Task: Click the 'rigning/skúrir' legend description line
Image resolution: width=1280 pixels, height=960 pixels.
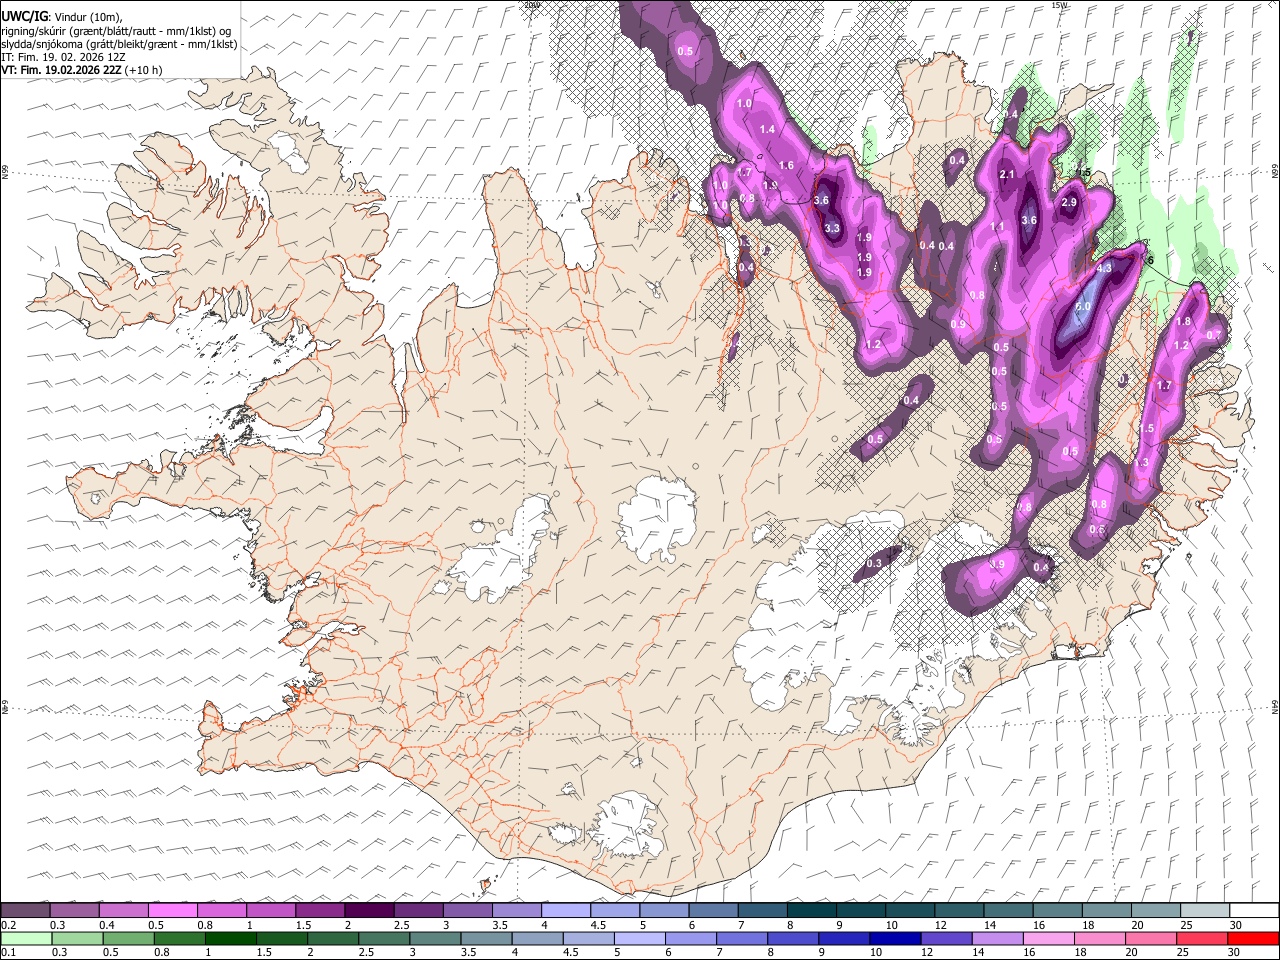Action: pos(116,30)
